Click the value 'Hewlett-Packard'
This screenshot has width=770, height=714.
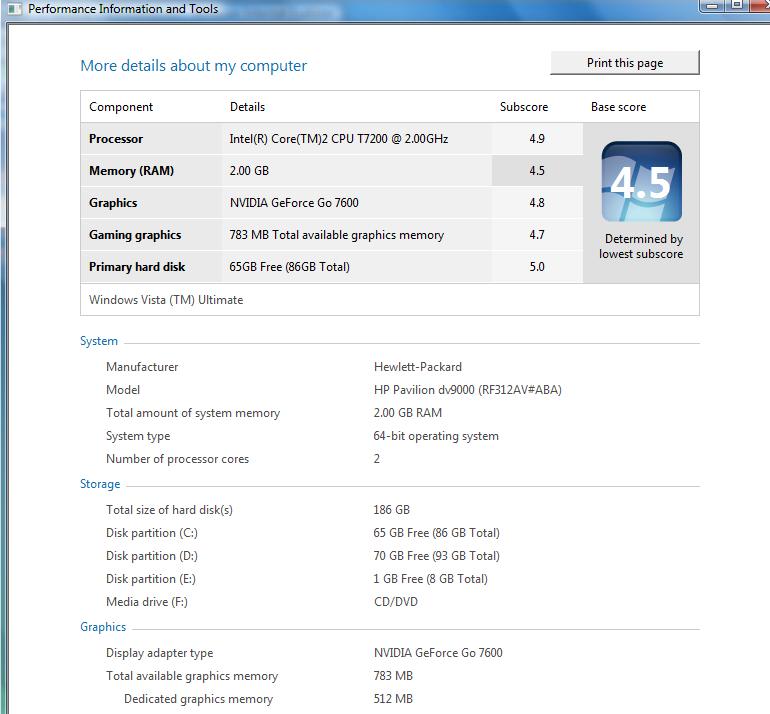click(x=417, y=367)
